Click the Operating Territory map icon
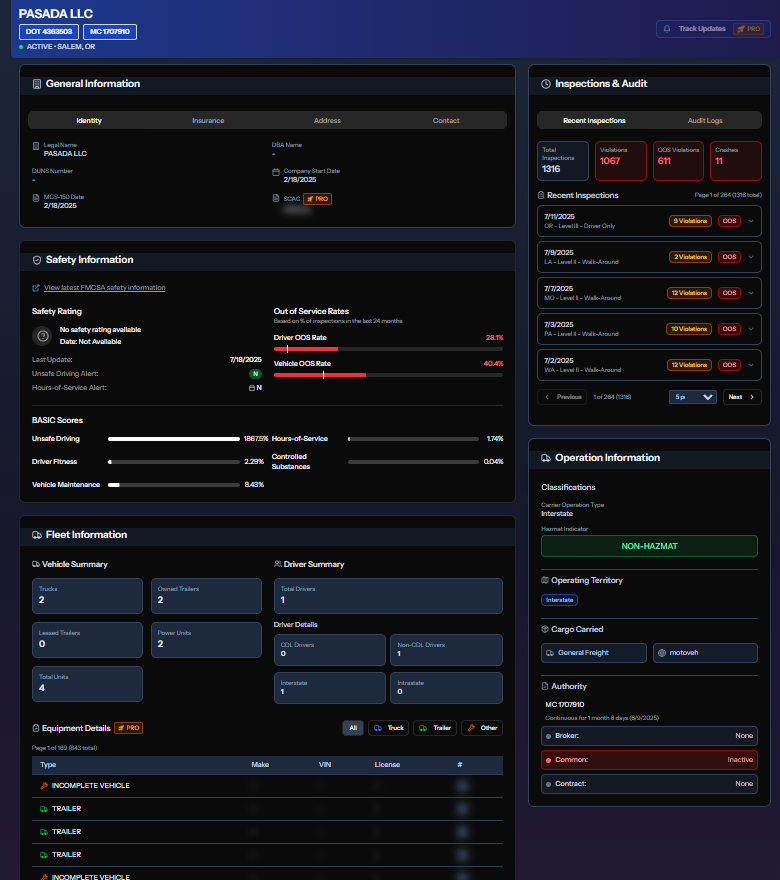The height and width of the screenshot is (880, 780). (545, 580)
